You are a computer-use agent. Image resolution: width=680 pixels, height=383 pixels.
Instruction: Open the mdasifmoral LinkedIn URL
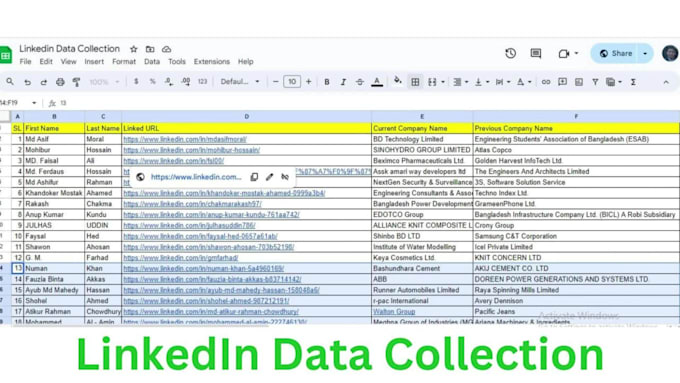click(185, 139)
